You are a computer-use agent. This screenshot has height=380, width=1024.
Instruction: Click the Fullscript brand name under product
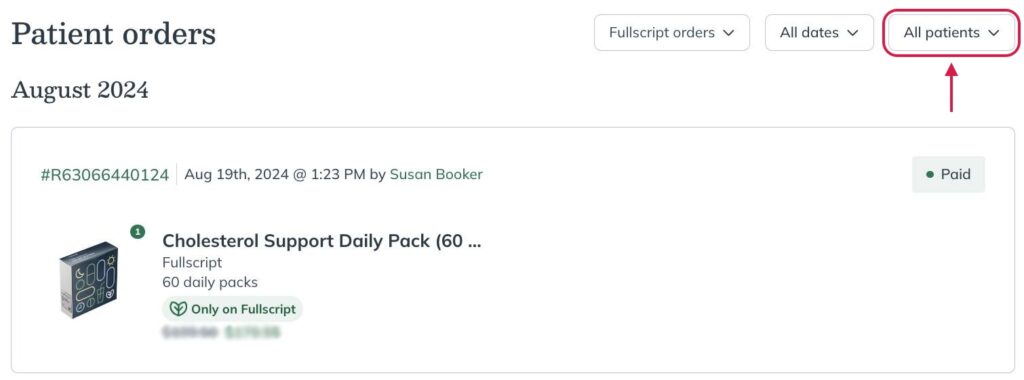click(x=192, y=262)
